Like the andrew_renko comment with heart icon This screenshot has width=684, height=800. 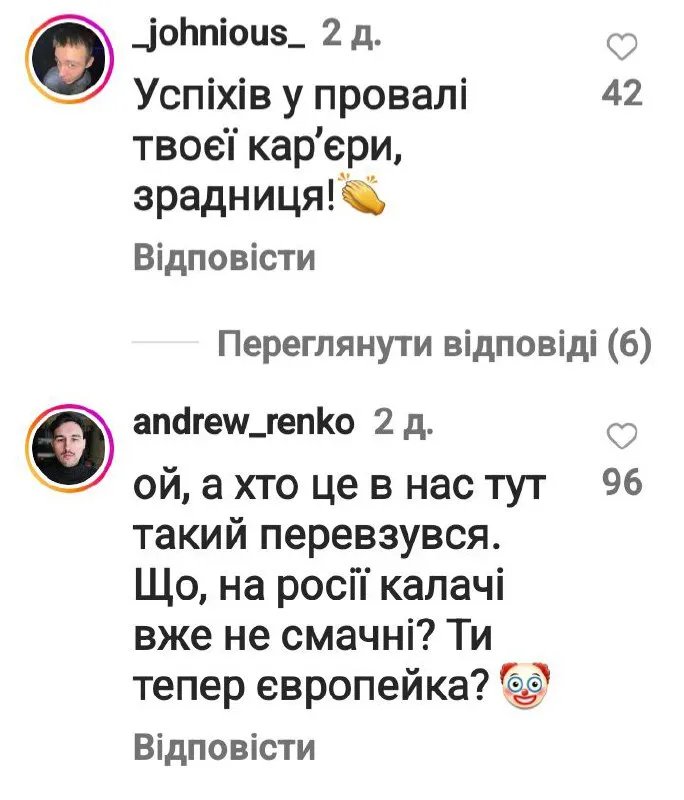pyautogui.click(x=622, y=436)
